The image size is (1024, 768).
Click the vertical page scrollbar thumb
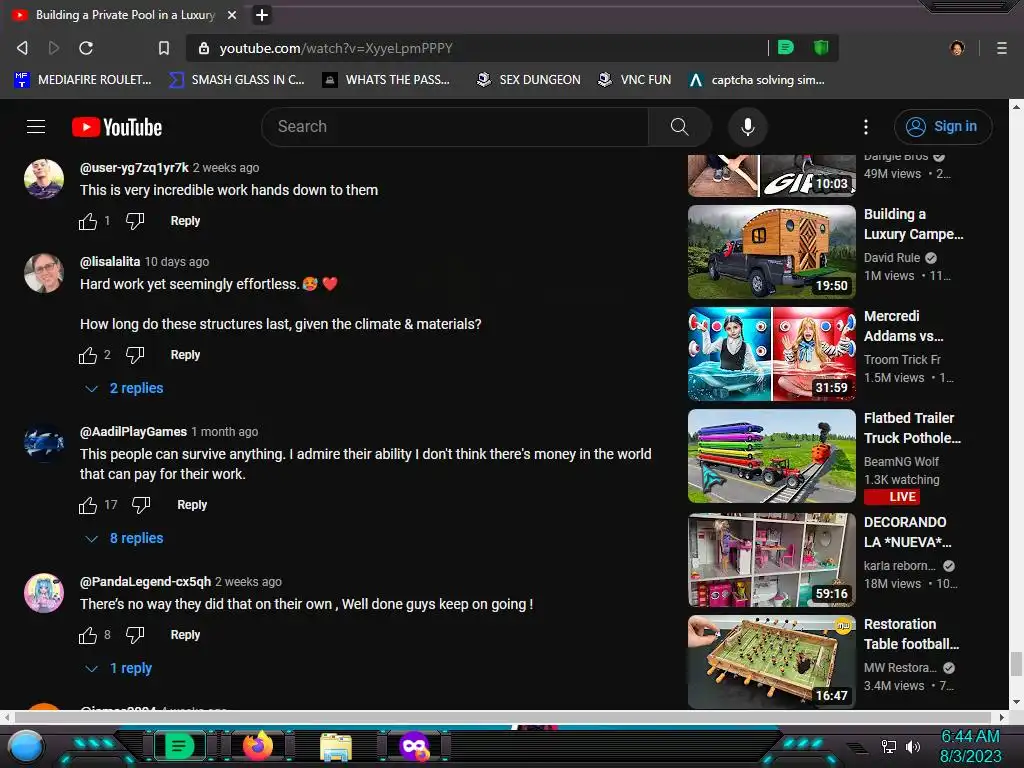1016,664
